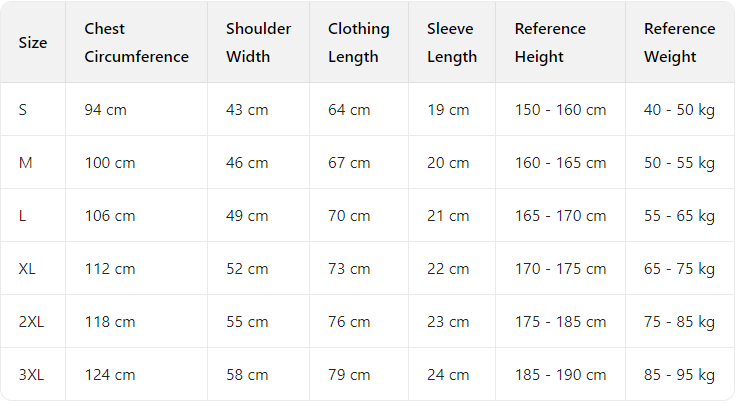The width and height of the screenshot is (736, 403).
Task: Click the Reference Weight column header
Action: point(679,43)
